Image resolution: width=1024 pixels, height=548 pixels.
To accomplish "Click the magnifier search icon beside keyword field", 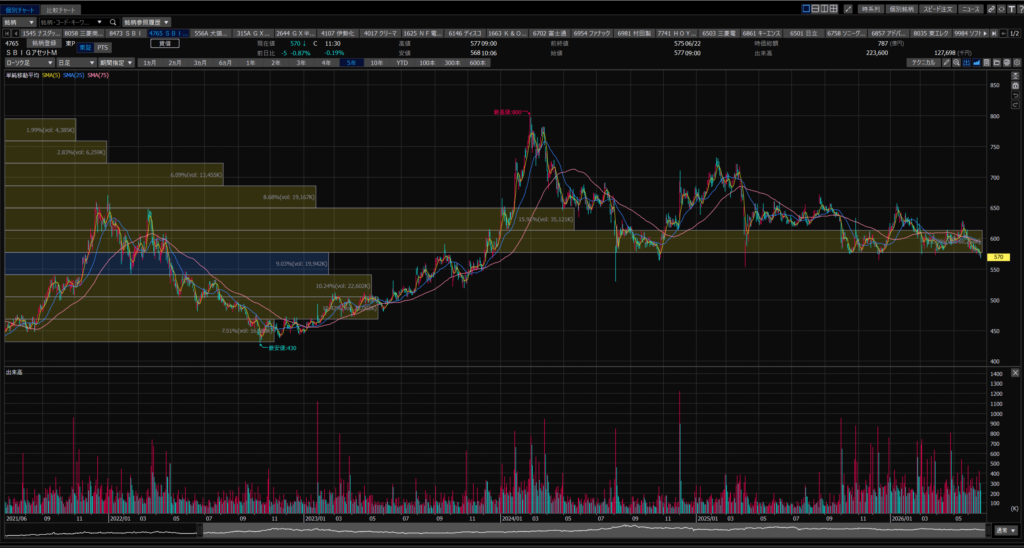I will click(x=112, y=22).
